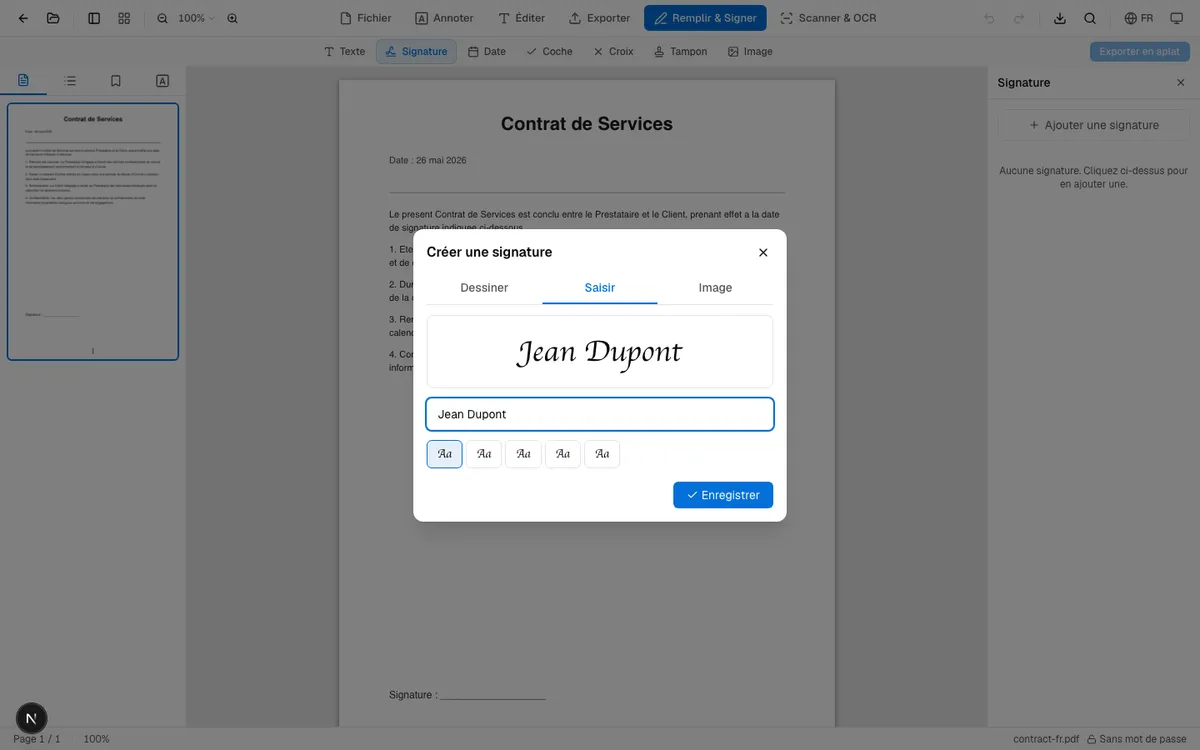Click the Page 1 / 1 indicator

[37, 739]
